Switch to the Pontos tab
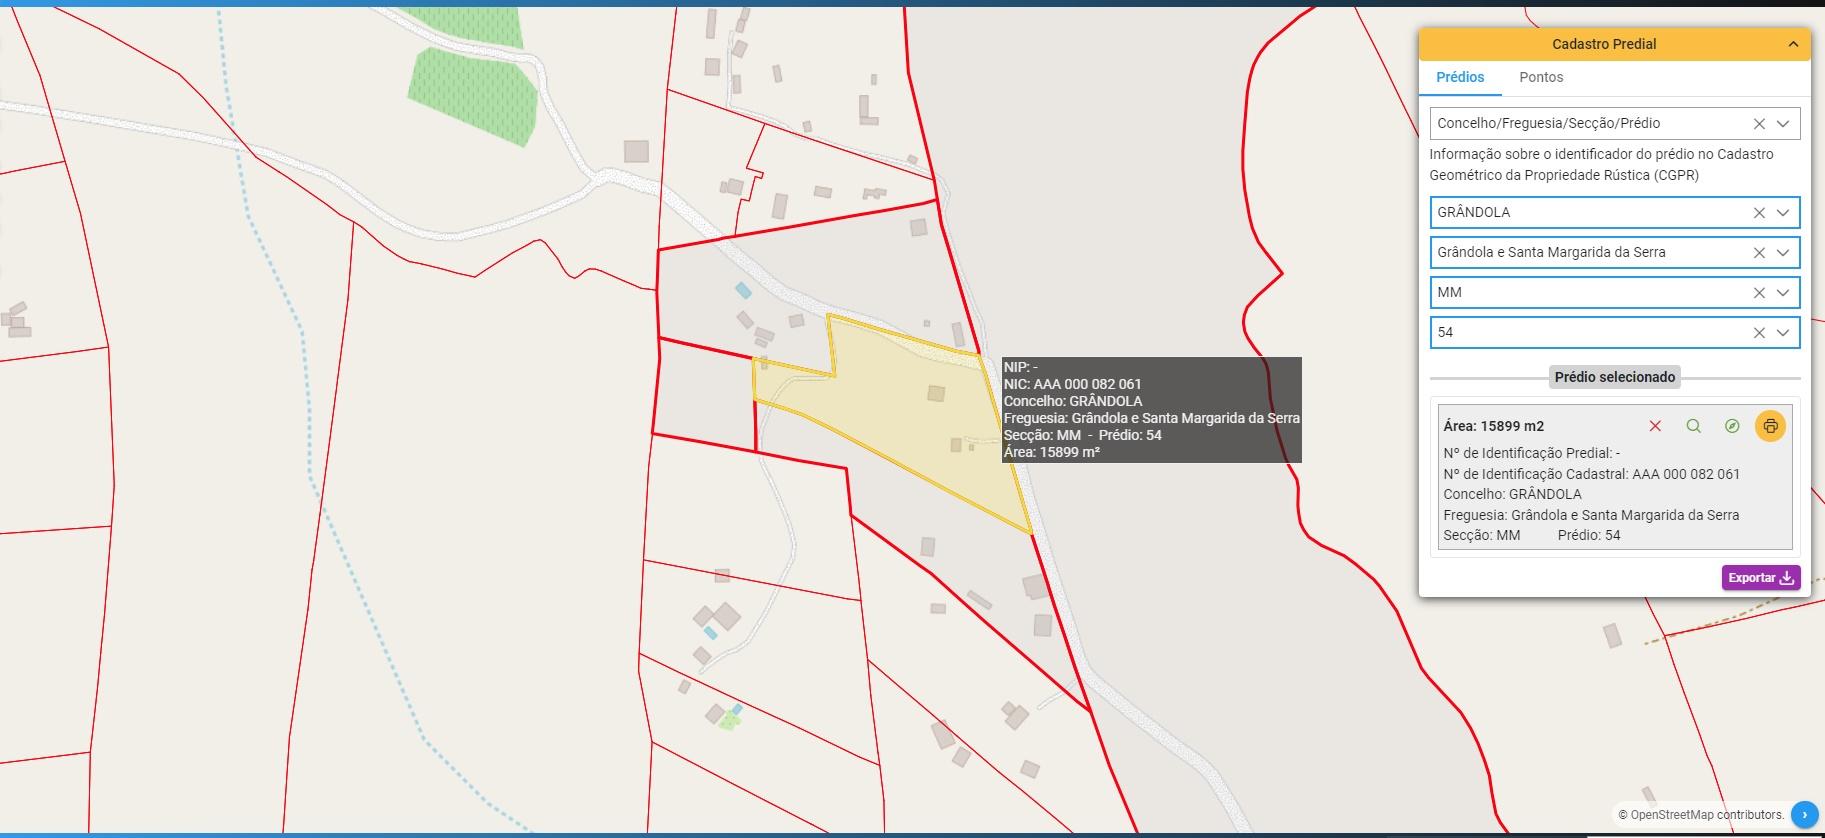The width and height of the screenshot is (1825, 838). pos(1541,77)
